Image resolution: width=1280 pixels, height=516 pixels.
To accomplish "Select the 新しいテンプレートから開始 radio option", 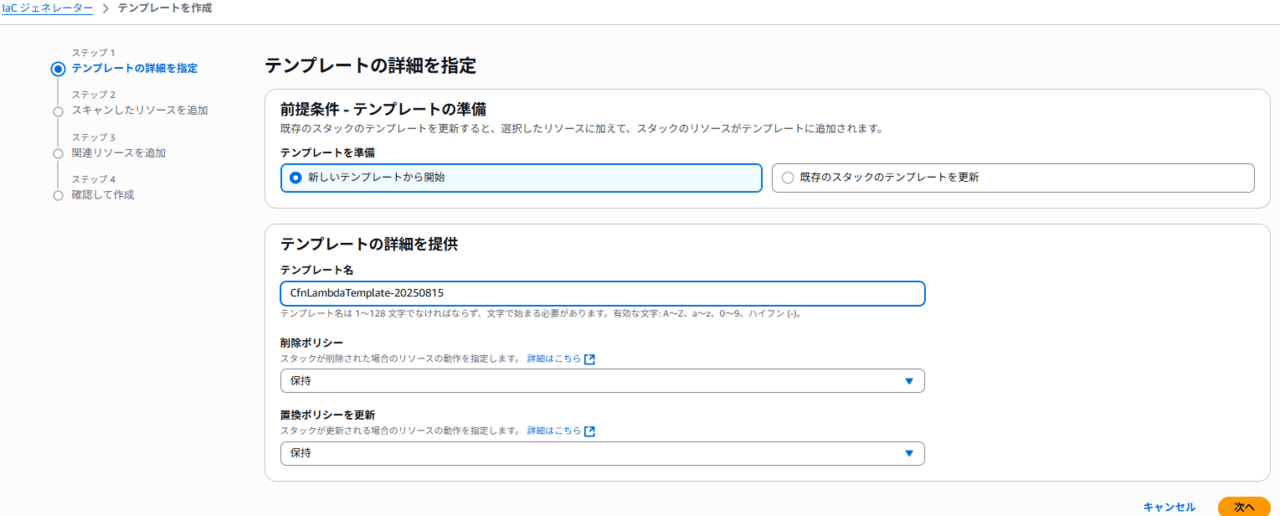I will pyautogui.click(x=521, y=177).
